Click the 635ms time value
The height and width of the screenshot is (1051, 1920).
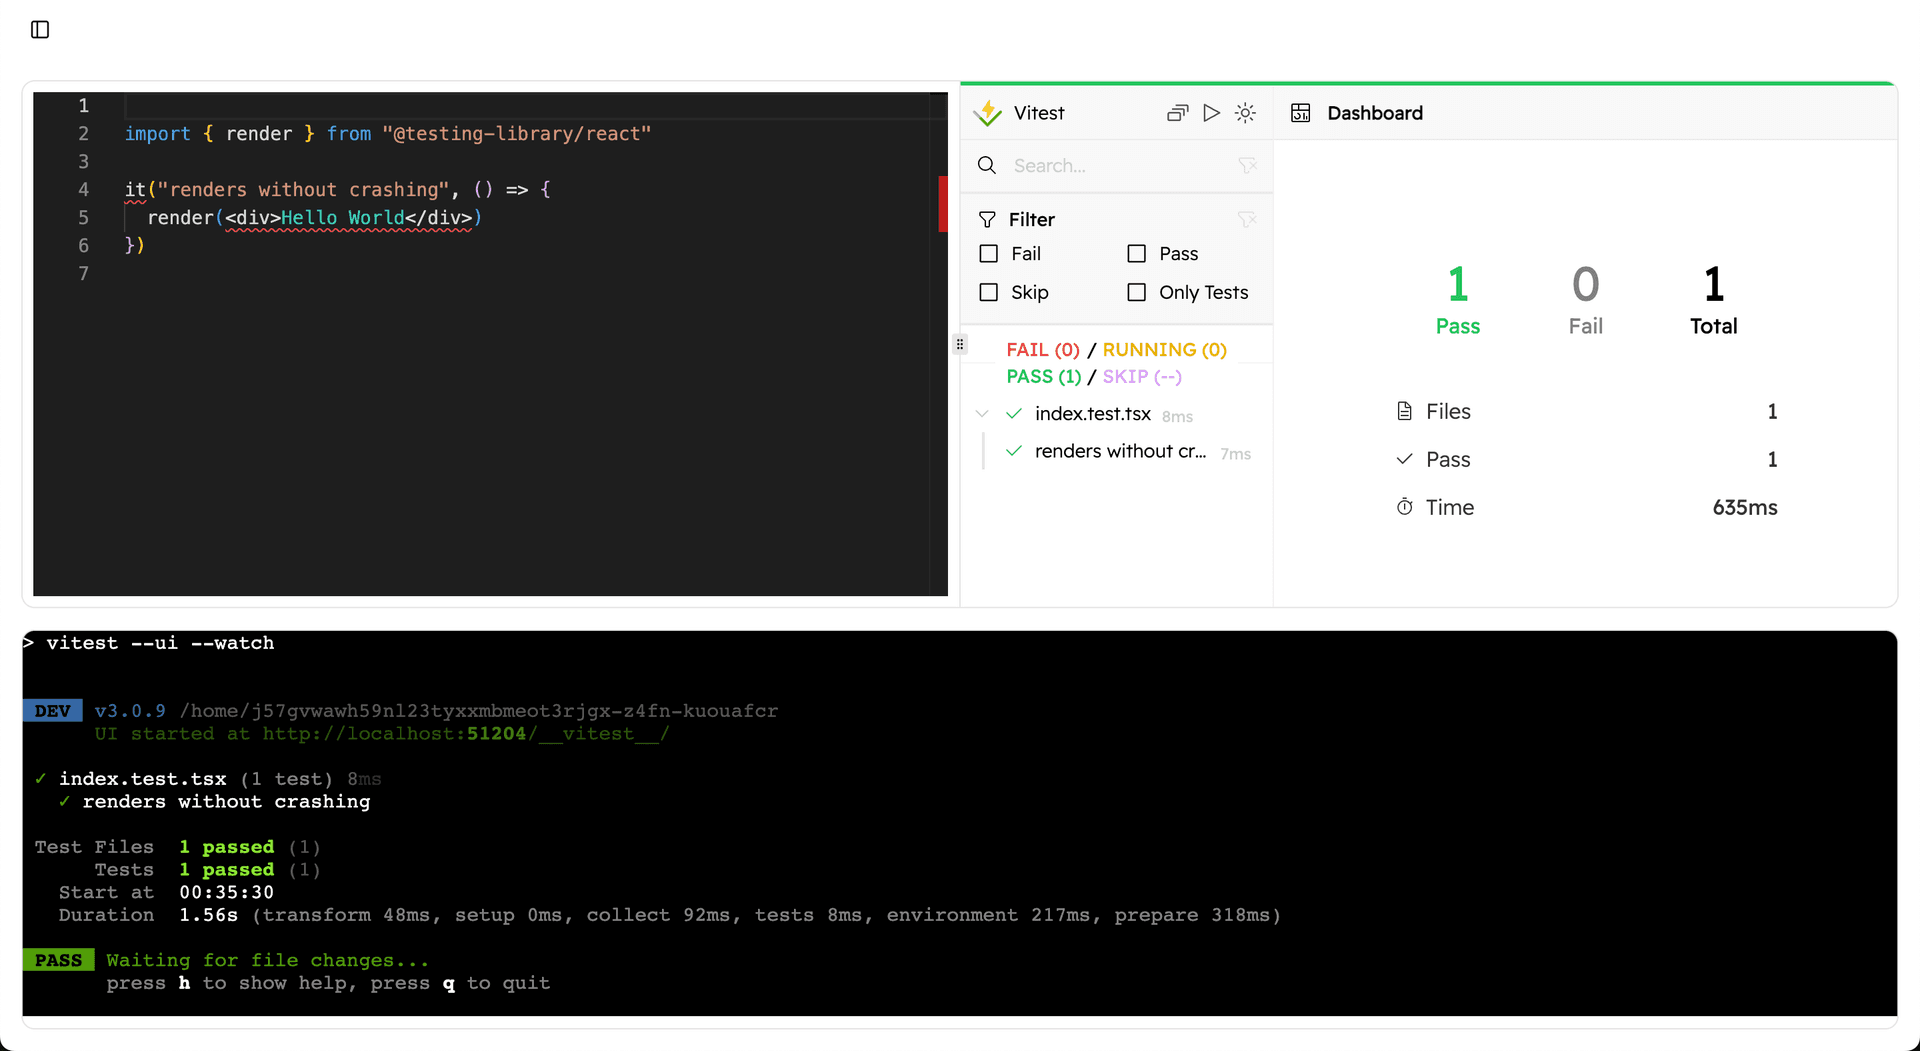(1745, 507)
